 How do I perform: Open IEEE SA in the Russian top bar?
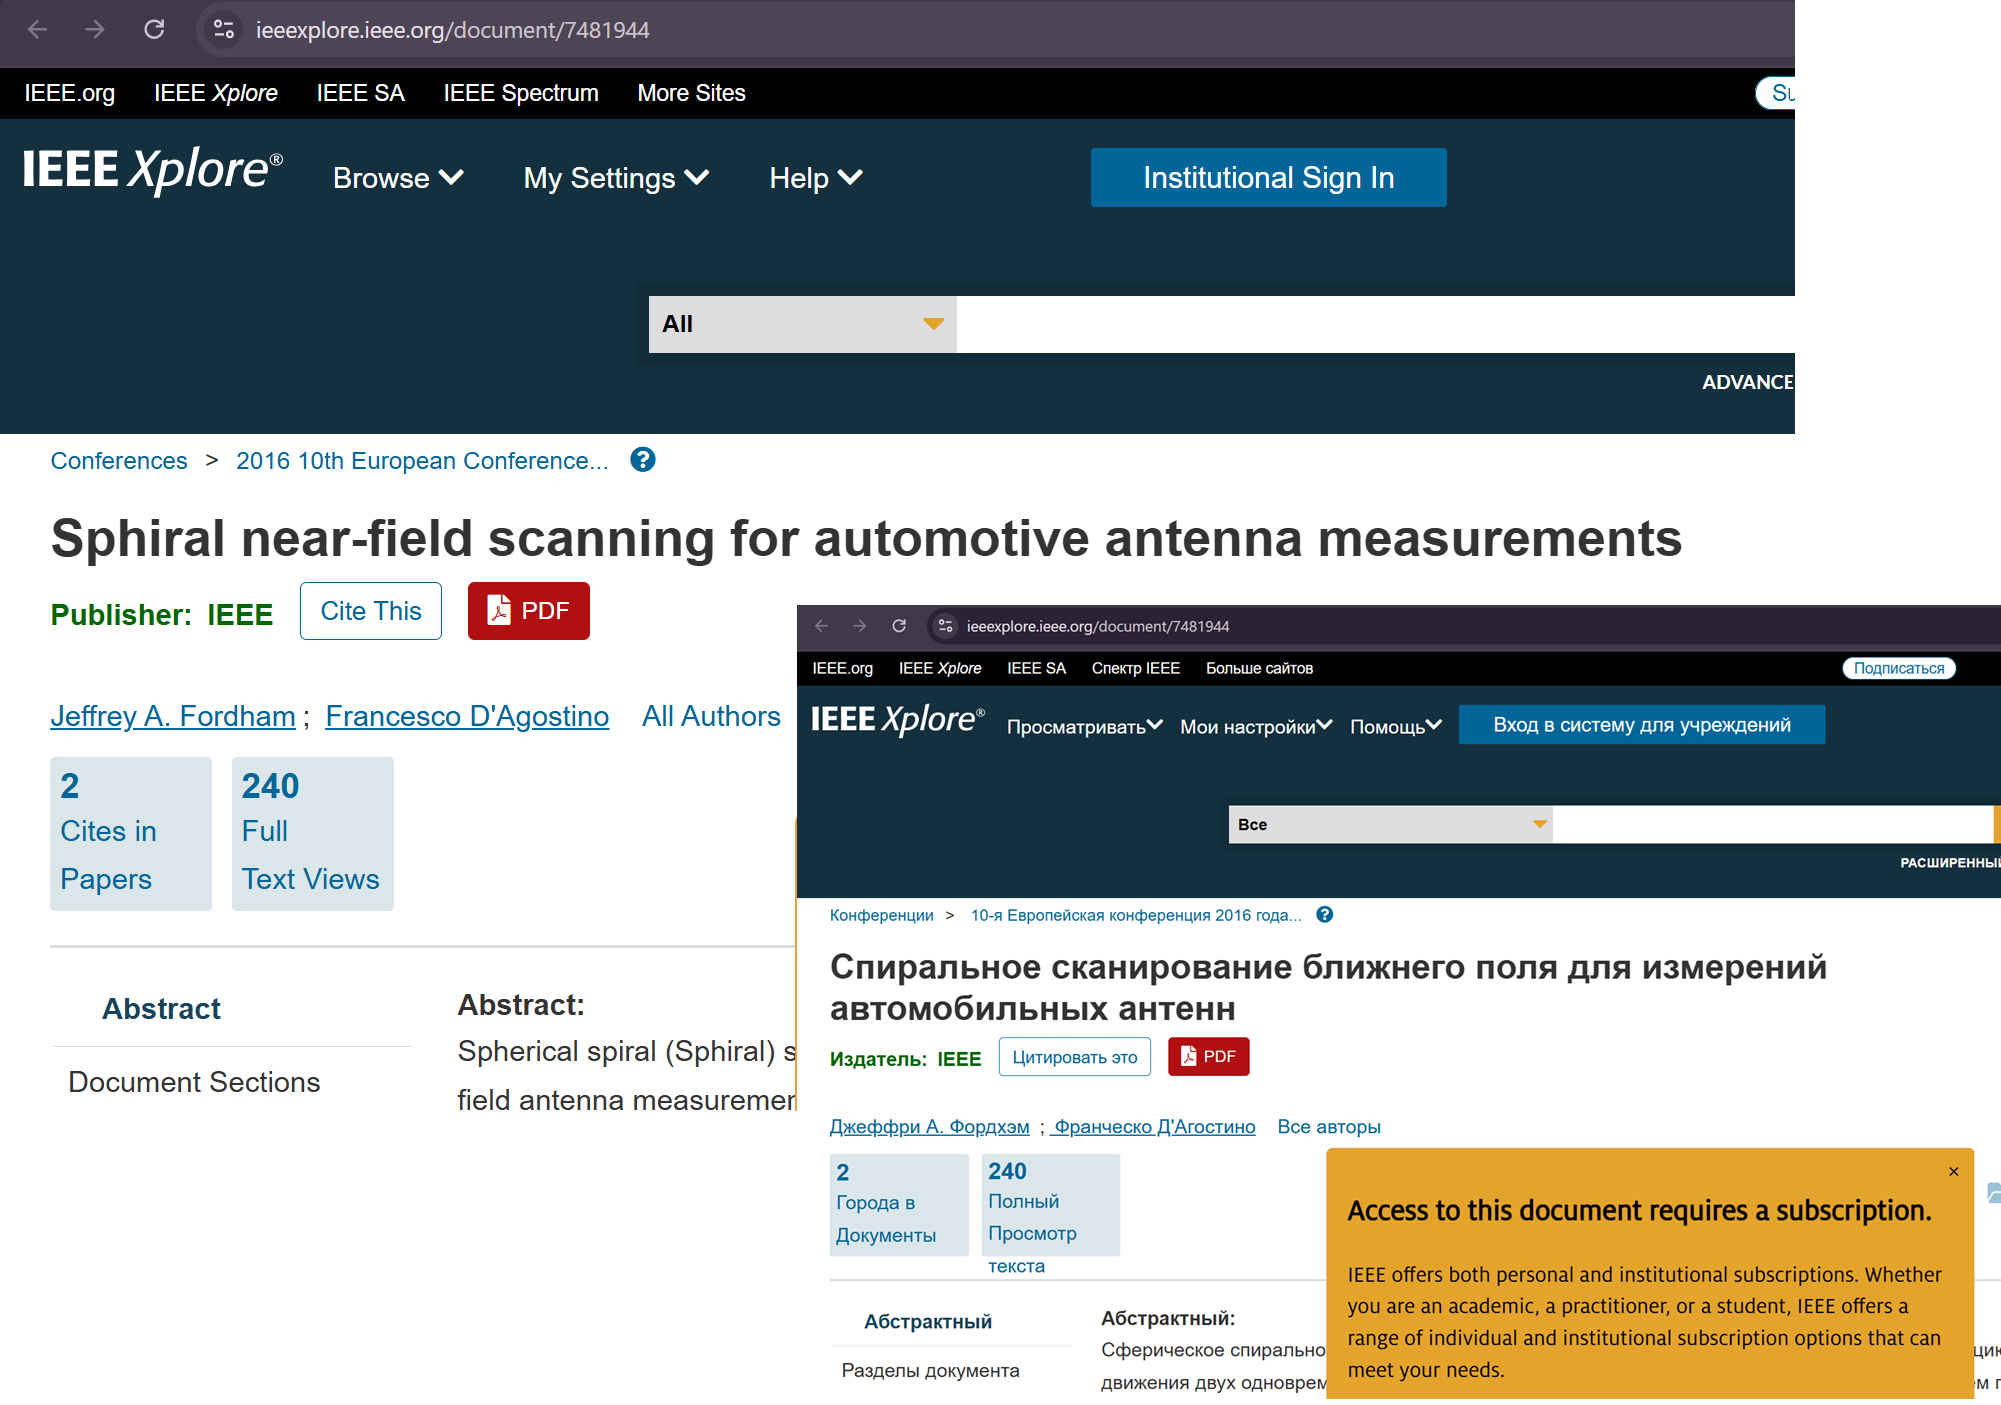point(1037,668)
